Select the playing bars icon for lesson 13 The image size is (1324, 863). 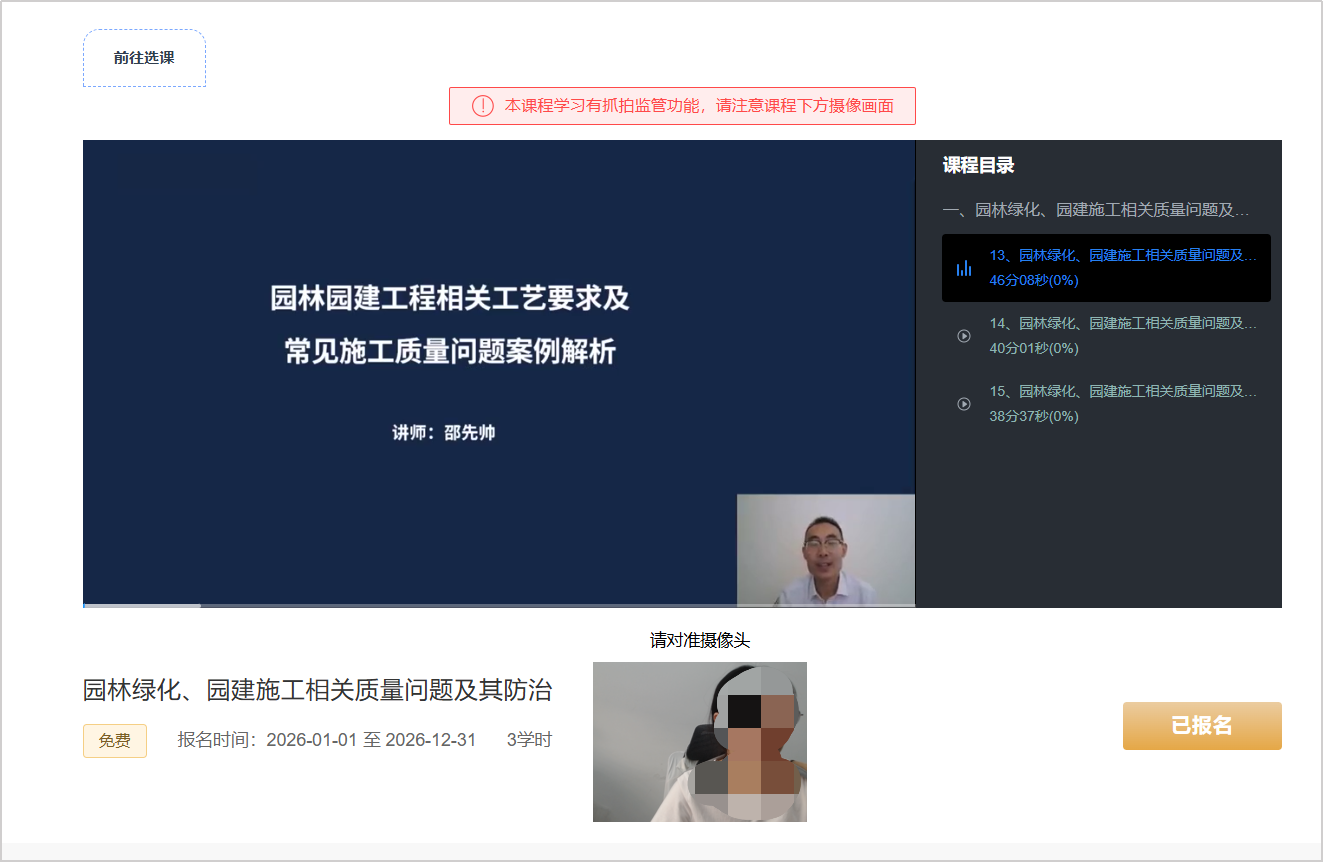pos(964,268)
